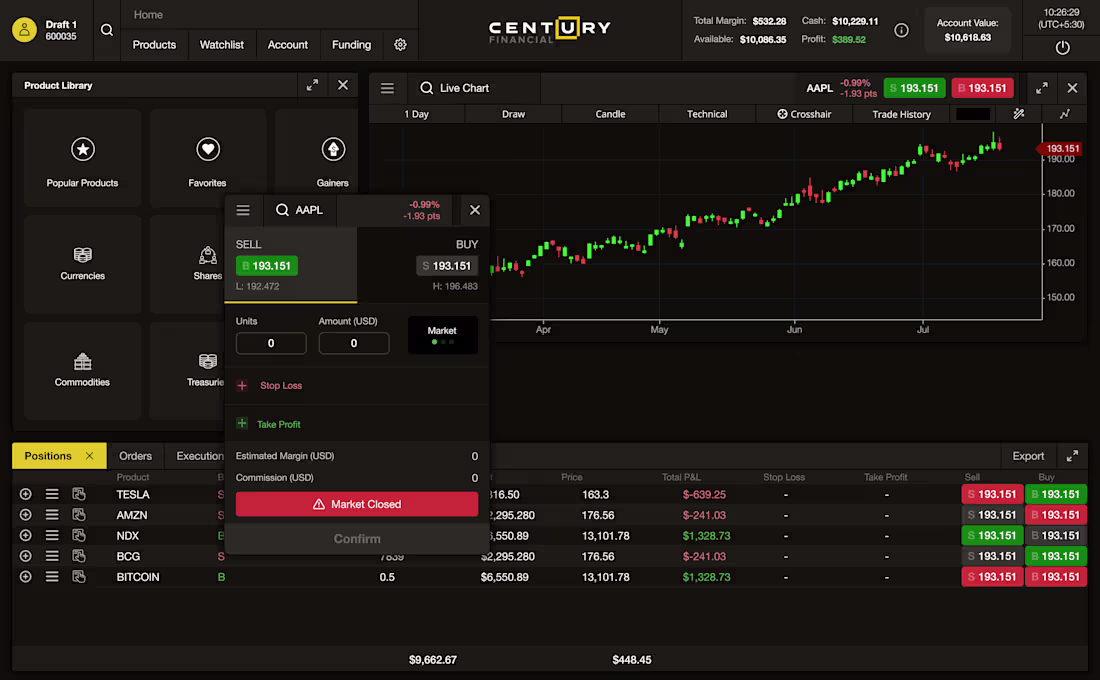
Task: Expand the Product Library panel
Action: (312, 85)
